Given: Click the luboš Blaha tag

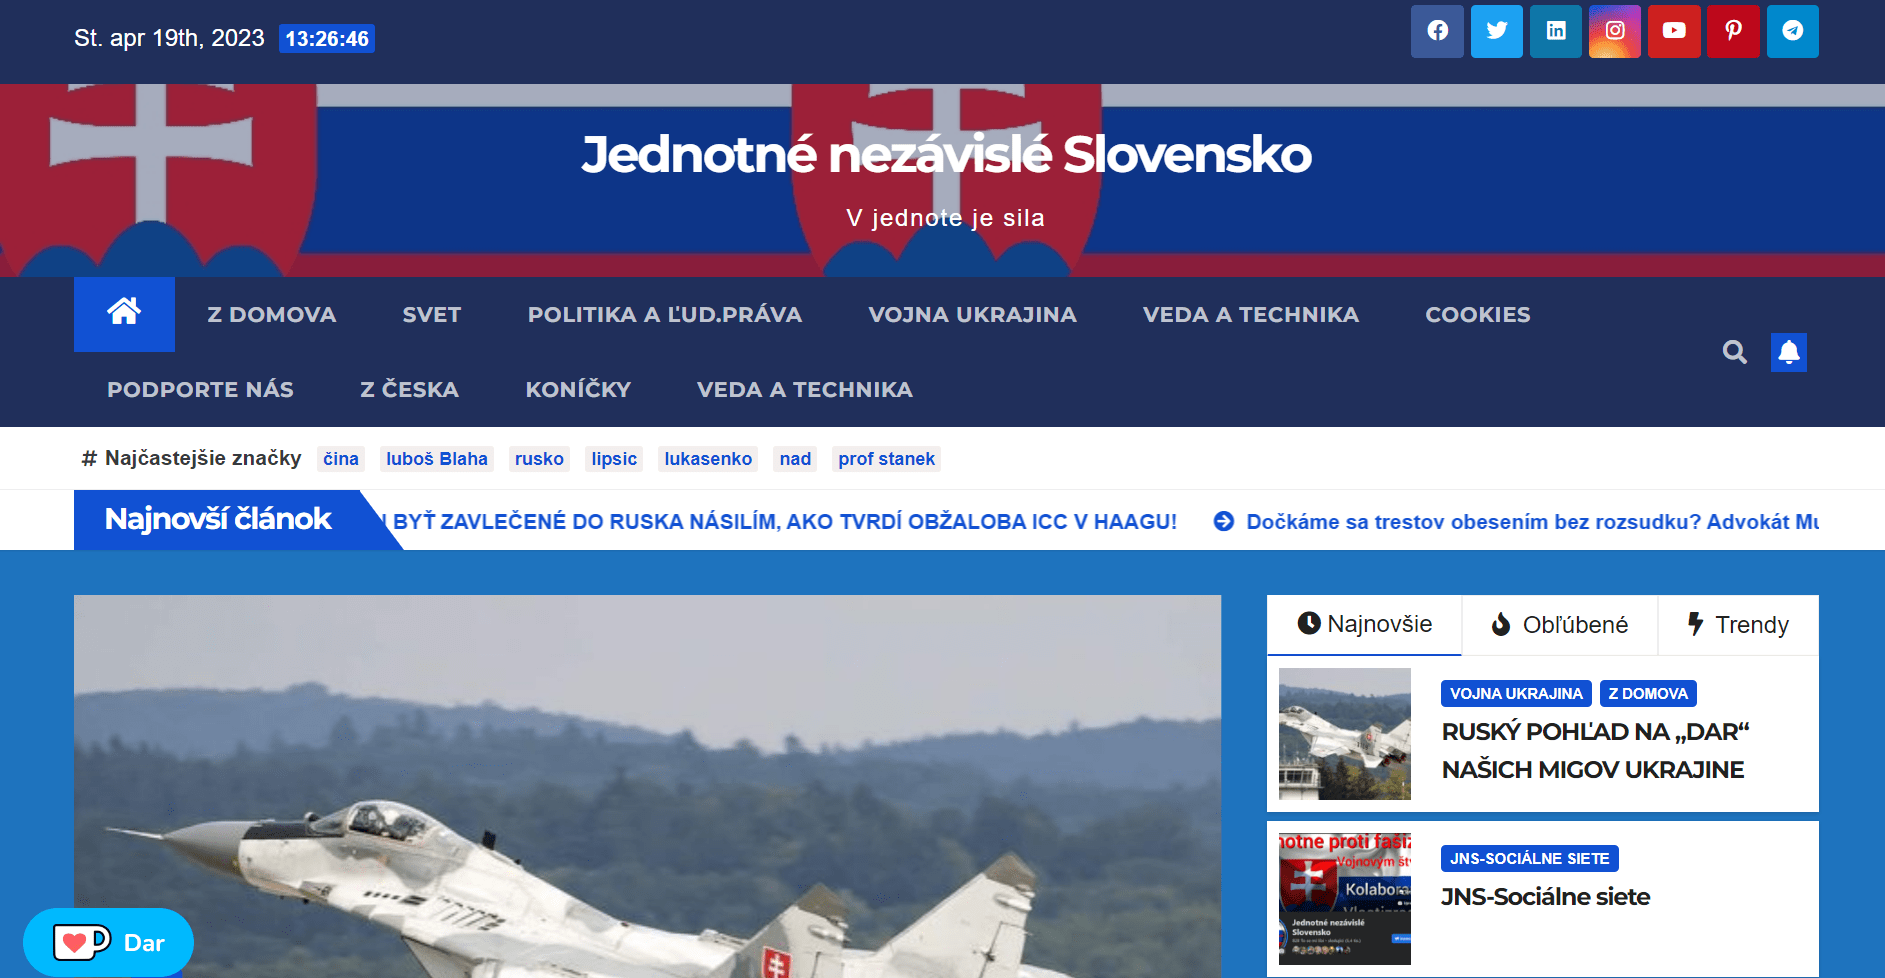Looking at the screenshot, I should pos(437,459).
